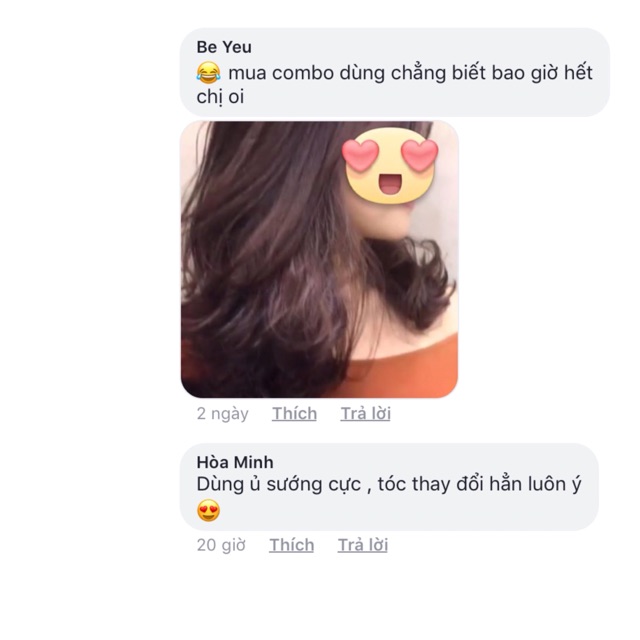Reply to Be Yeu's comment via Trả lời

[366, 413]
